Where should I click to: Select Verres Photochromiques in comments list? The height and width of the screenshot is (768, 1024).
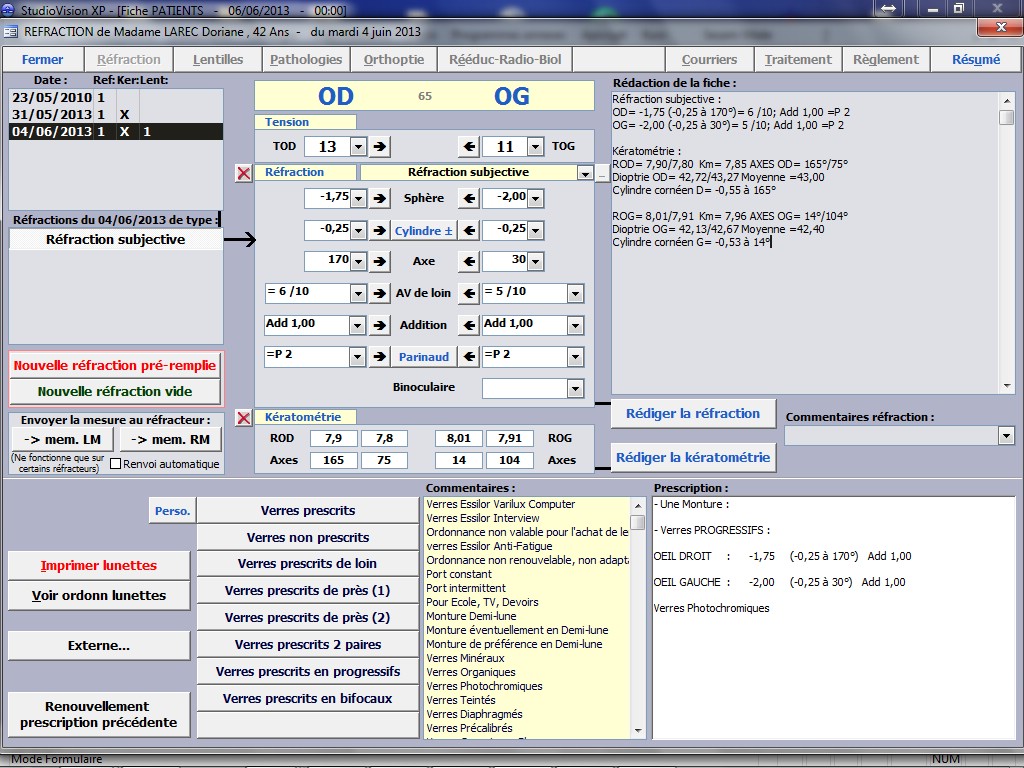pos(484,686)
